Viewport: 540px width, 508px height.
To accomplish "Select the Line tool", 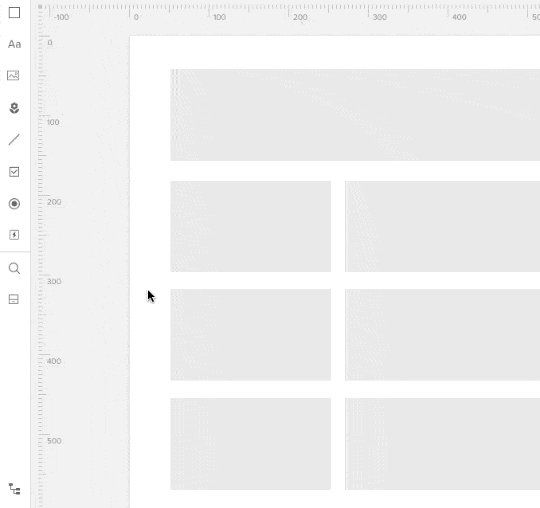I will tap(14, 139).
